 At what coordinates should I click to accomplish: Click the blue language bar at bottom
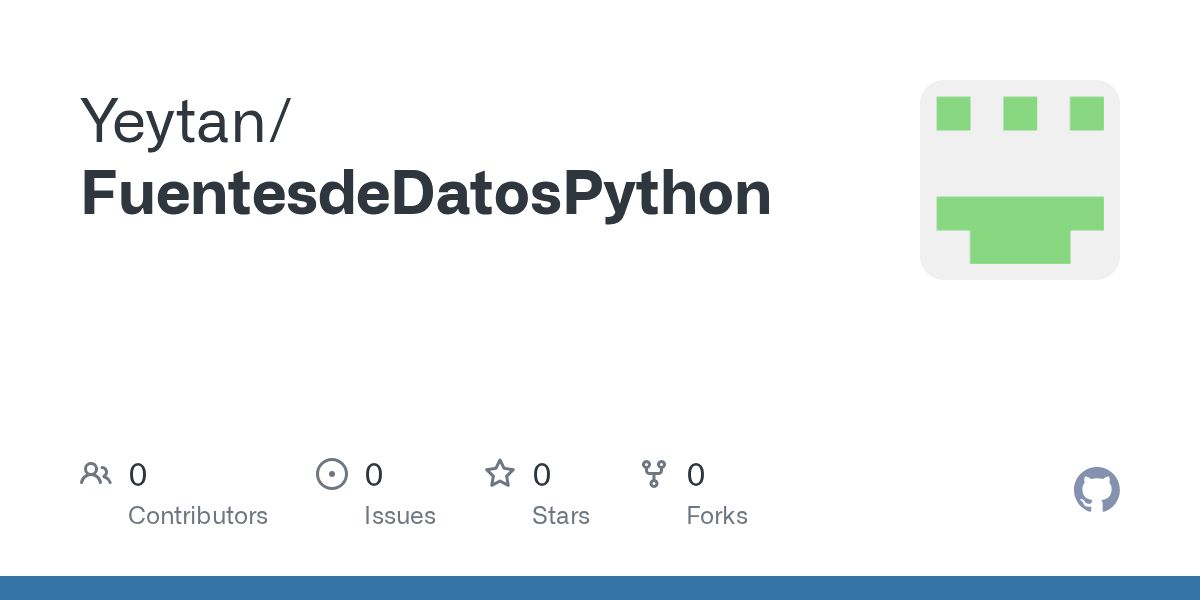600,588
